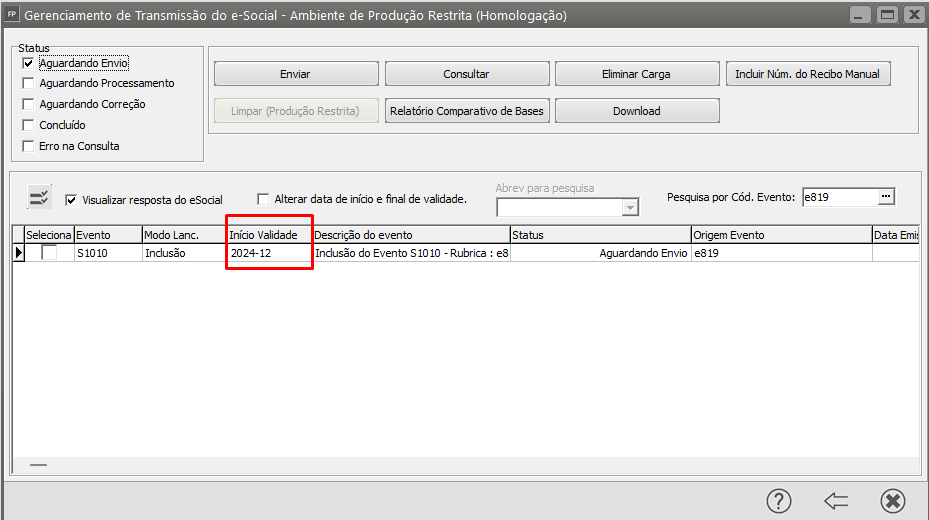Click the FP application icon in title bar
929x520 pixels.
pos(12,15)
